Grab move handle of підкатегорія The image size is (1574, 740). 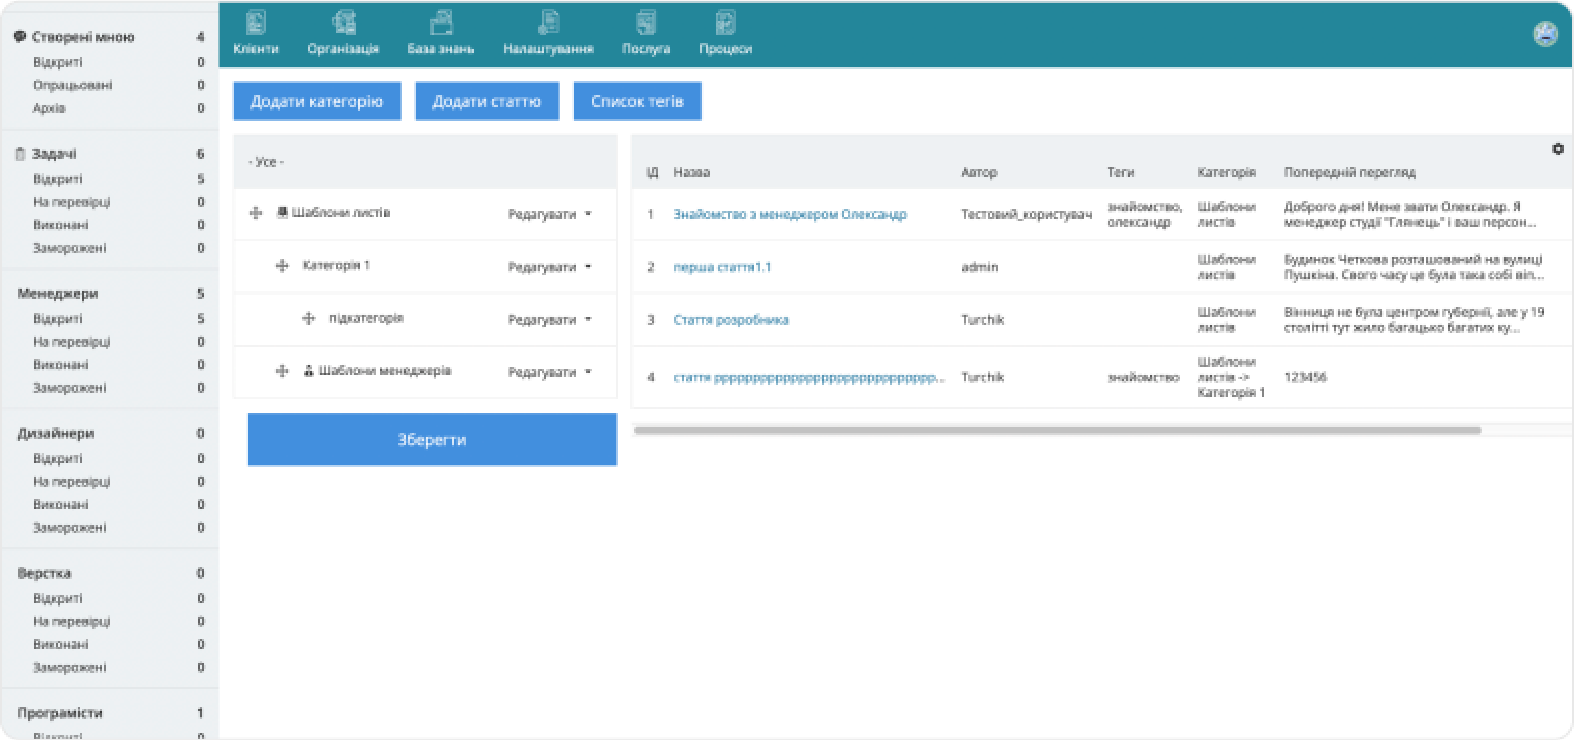309,318
